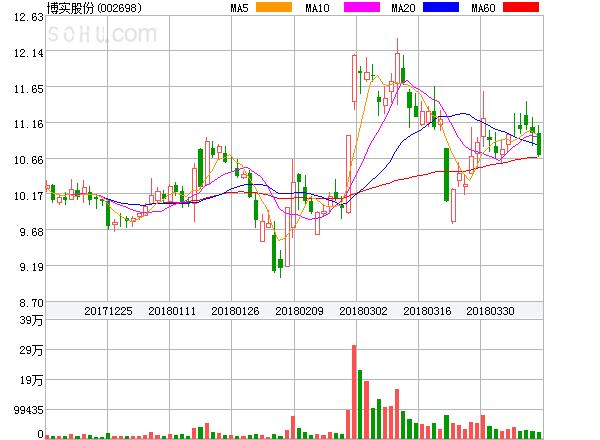Click the 9.19 price axis label
The height and width of the screenshot is (440, 600).
click(31, 267)
